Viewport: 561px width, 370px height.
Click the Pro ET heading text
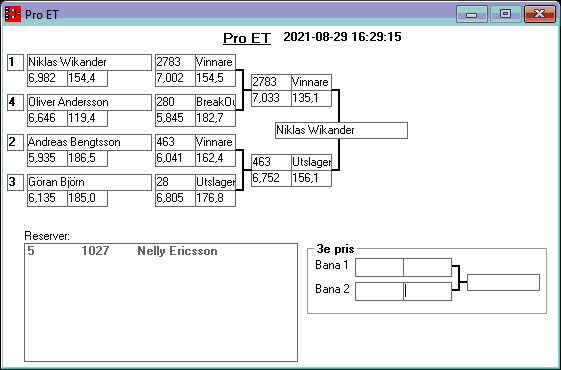[x=247, y=38]
